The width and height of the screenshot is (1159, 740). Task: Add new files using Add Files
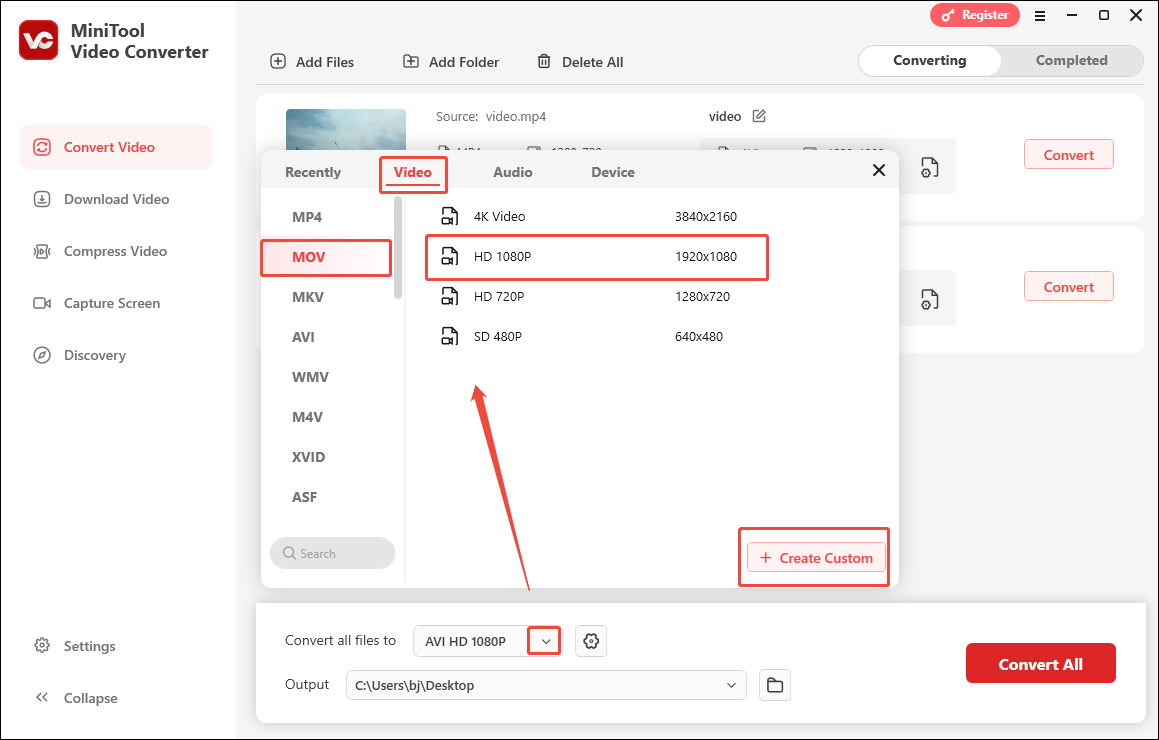pos(312,61)
